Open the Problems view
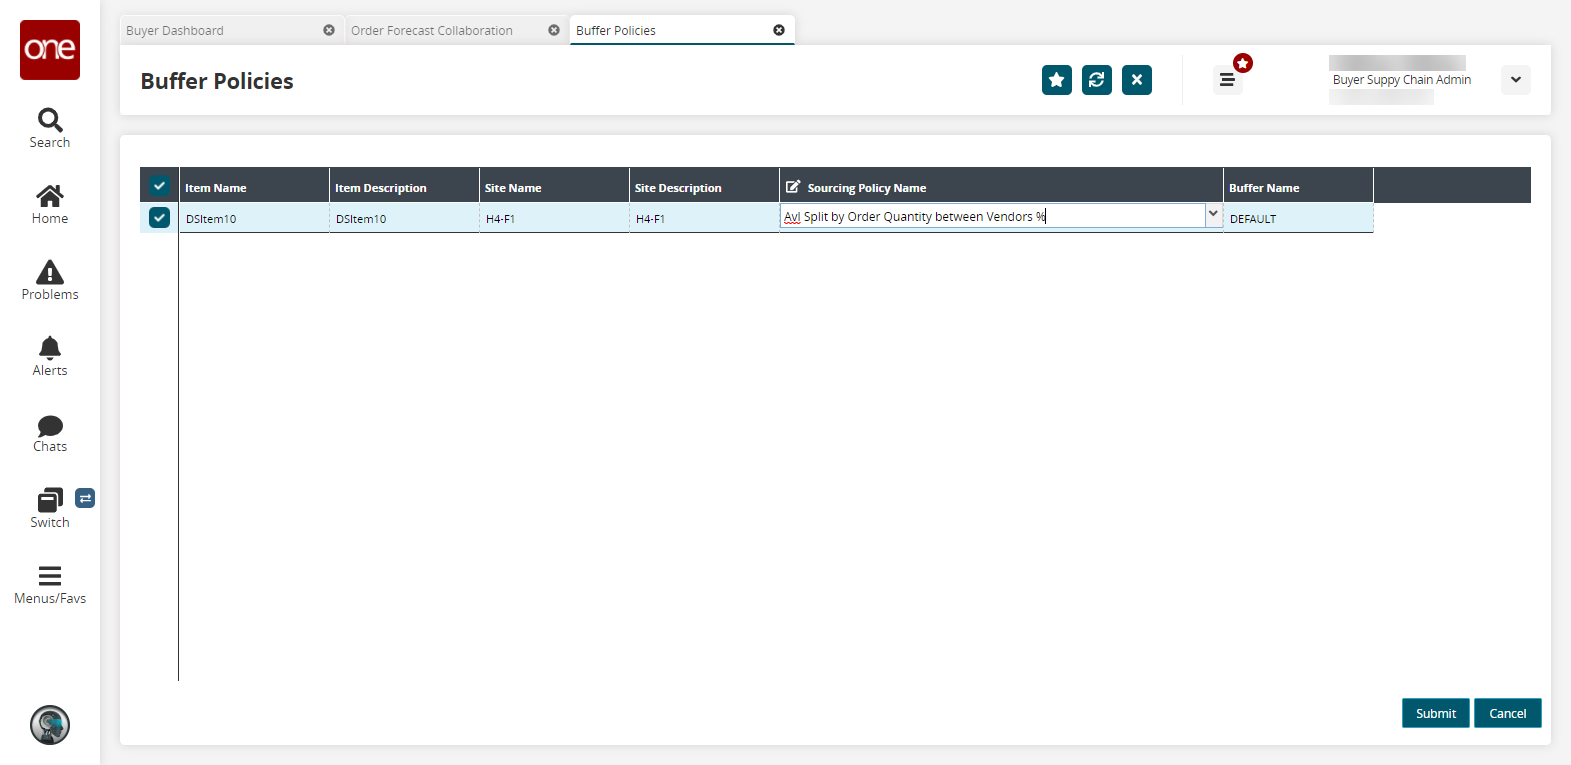The height and width of the screenshot is (765, 1571). (x=50, y=281)
